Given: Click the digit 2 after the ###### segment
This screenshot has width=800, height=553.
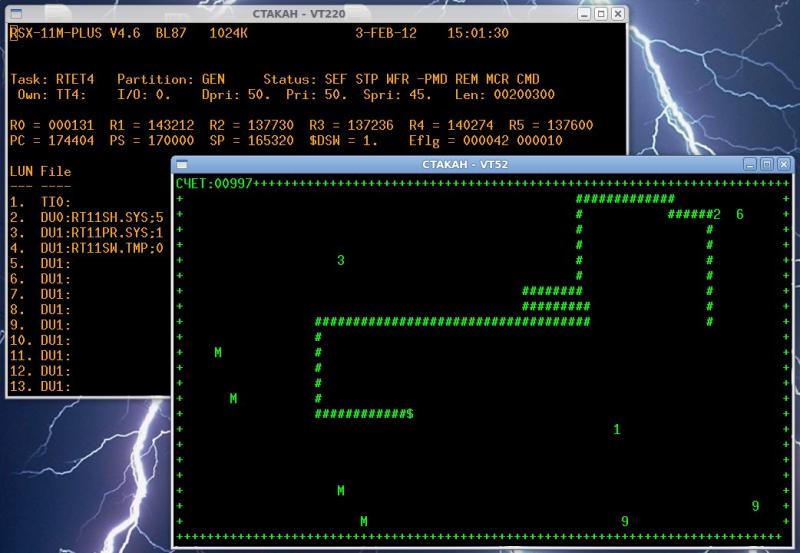Looking at the screenshot, I should [x=717, y=214].
